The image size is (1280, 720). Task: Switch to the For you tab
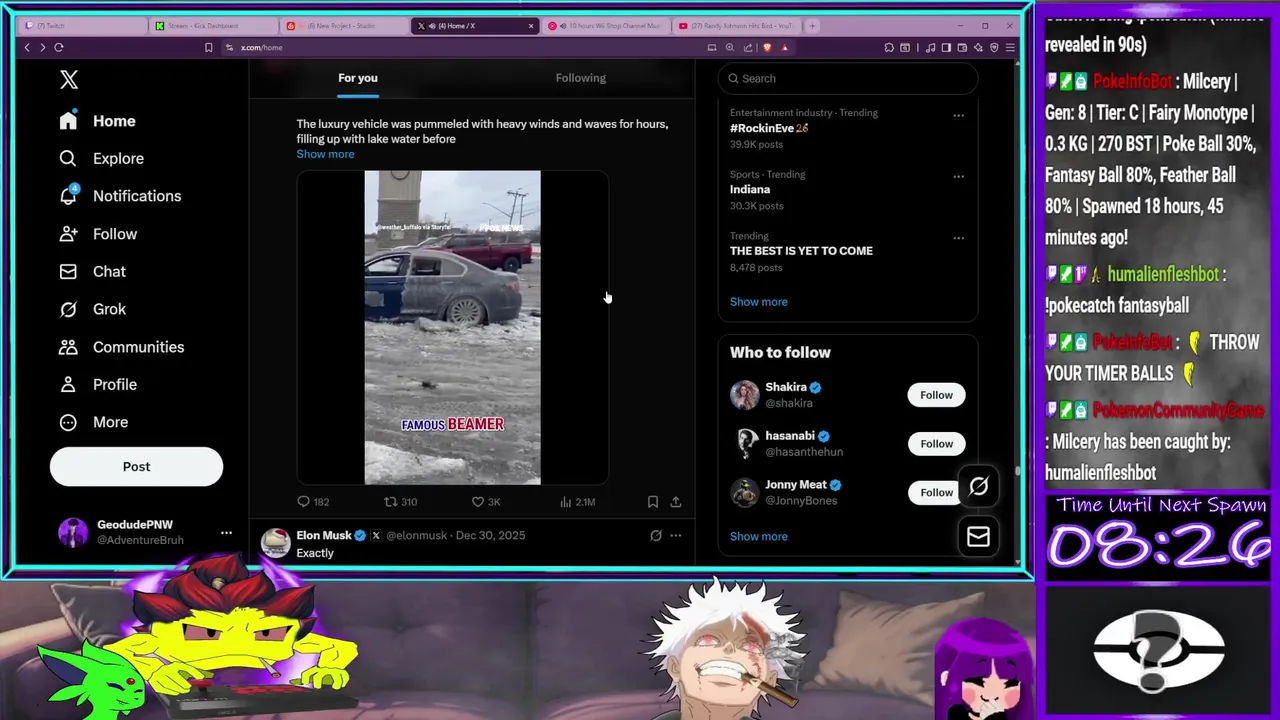tap(357, 78)
